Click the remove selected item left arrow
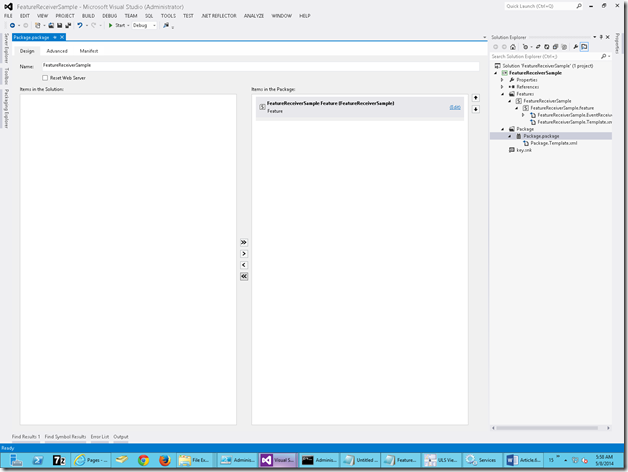Screen dimensions: 628x472 pos(244,265)
